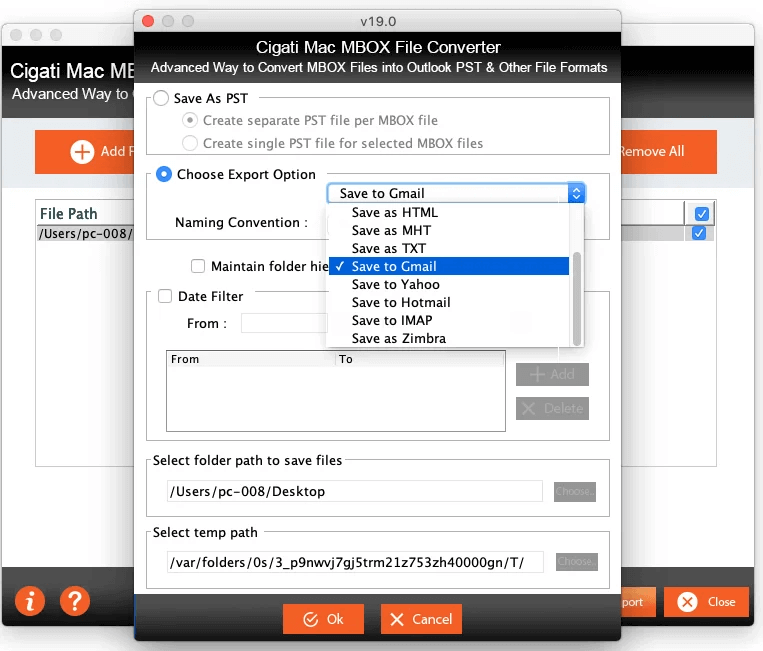Click the plus icon on Add button
The width and height of the screenshot is (763, 651).
(x=82, y=151)
